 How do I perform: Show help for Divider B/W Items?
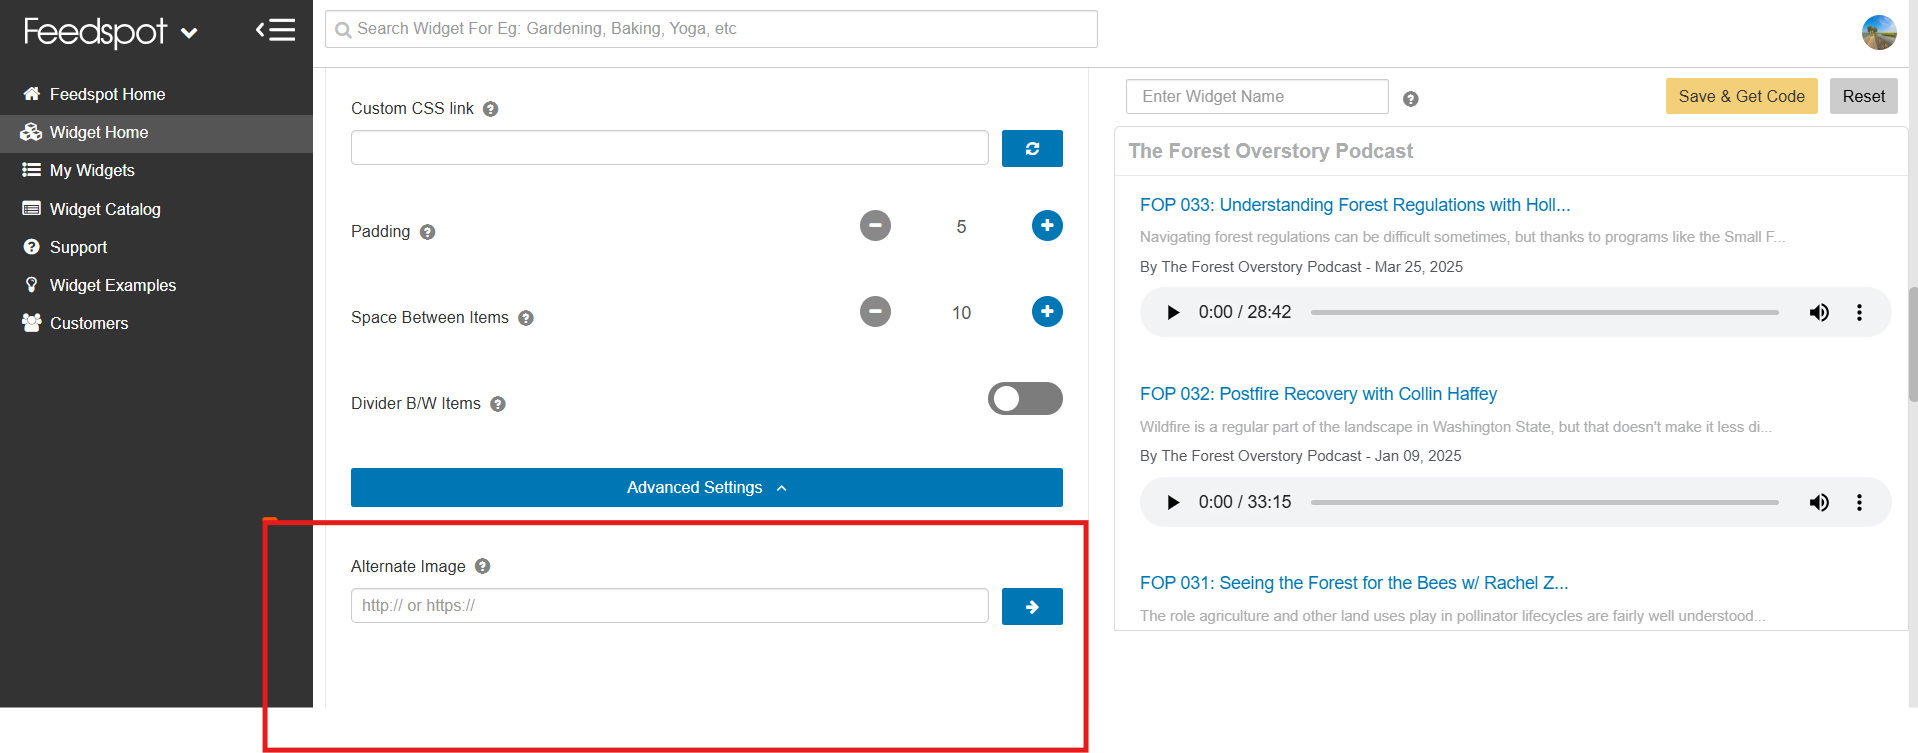point(497,404)
